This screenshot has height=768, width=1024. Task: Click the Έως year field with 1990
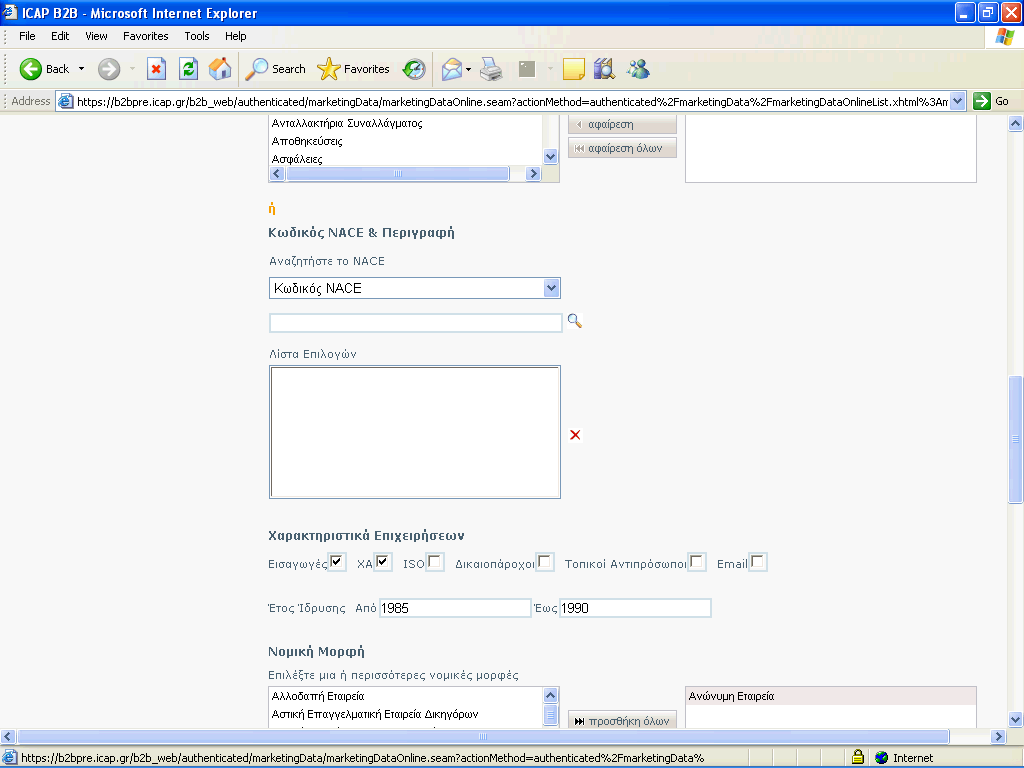point(635,608)
